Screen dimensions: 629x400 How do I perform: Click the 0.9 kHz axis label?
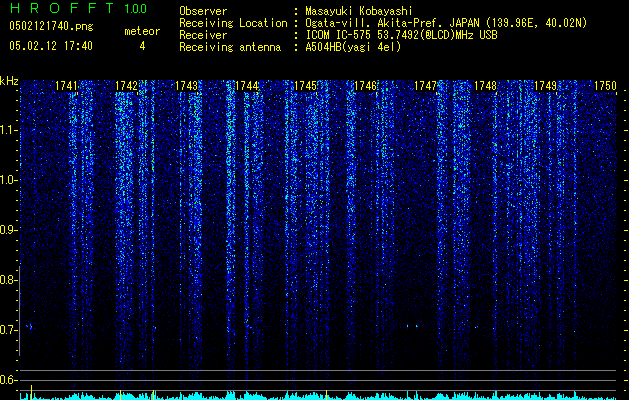click(x=9, y=230)
